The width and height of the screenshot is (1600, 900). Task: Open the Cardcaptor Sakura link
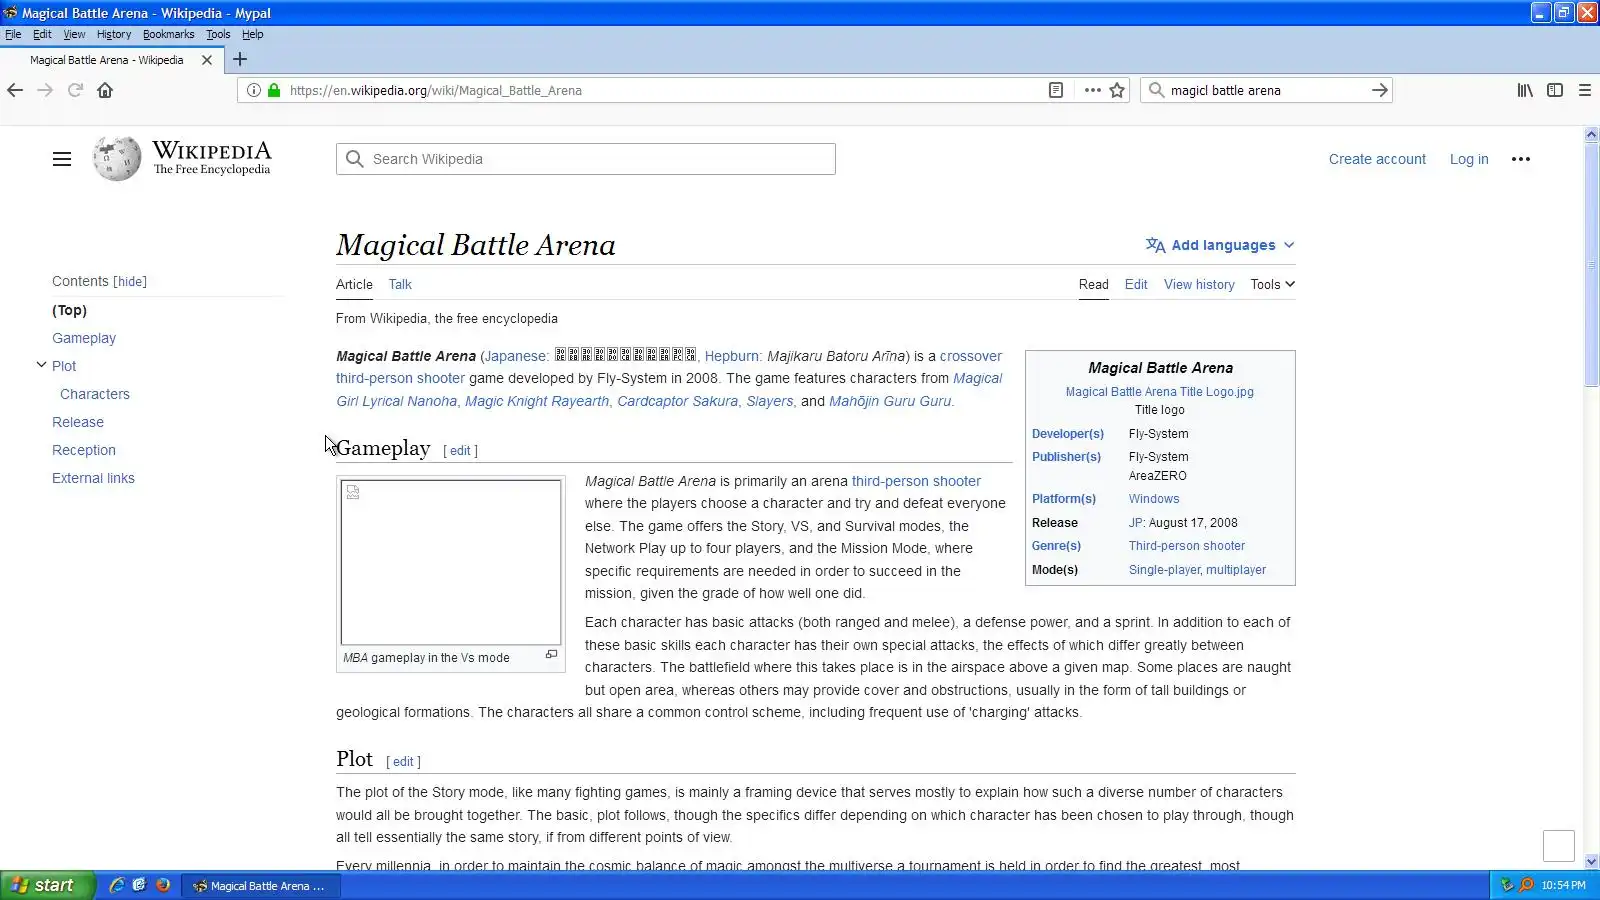coord(677,401)
